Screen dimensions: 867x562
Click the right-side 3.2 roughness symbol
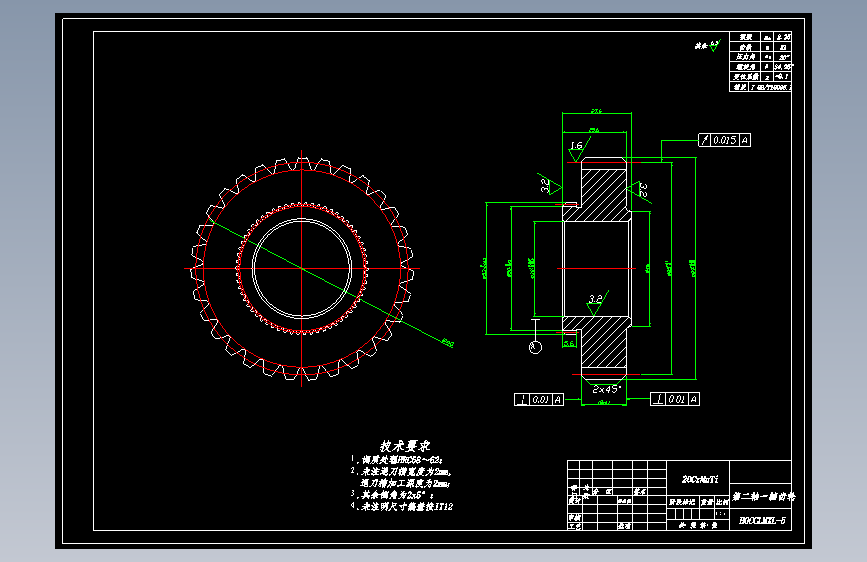pos(640,191)
